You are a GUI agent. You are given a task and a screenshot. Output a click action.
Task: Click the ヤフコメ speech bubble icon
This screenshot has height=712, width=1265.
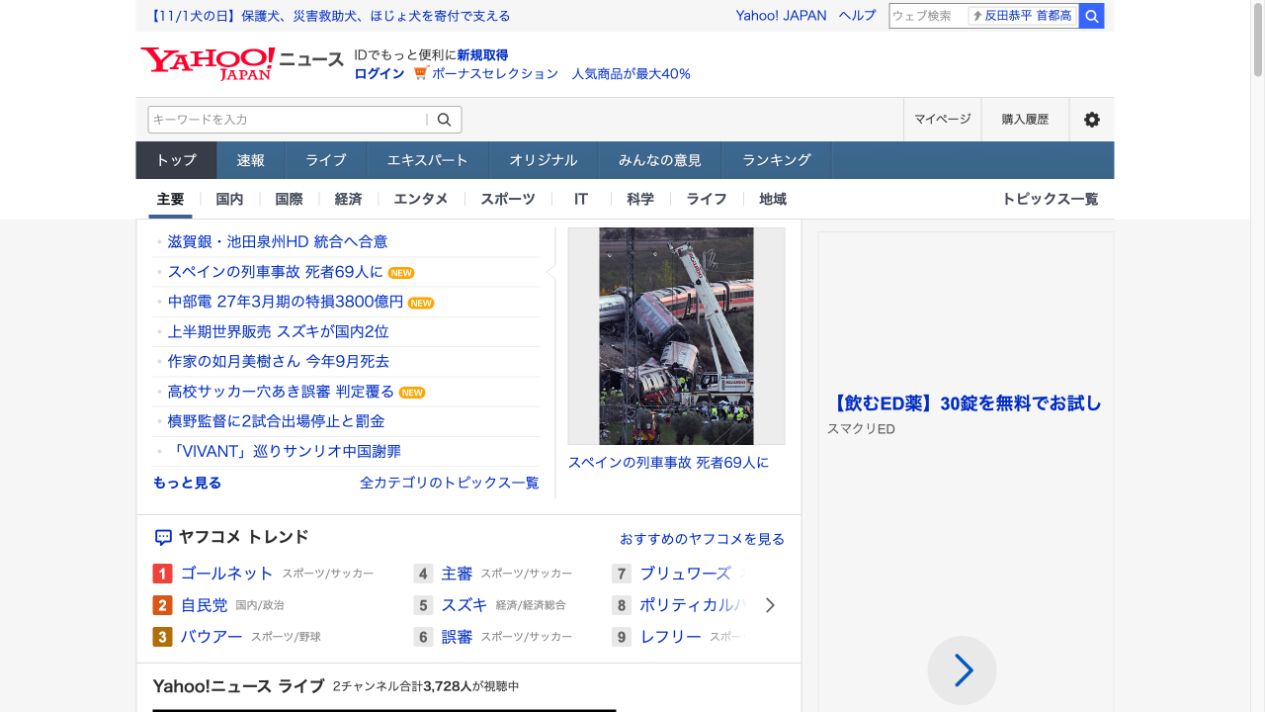tap(163, 537)
